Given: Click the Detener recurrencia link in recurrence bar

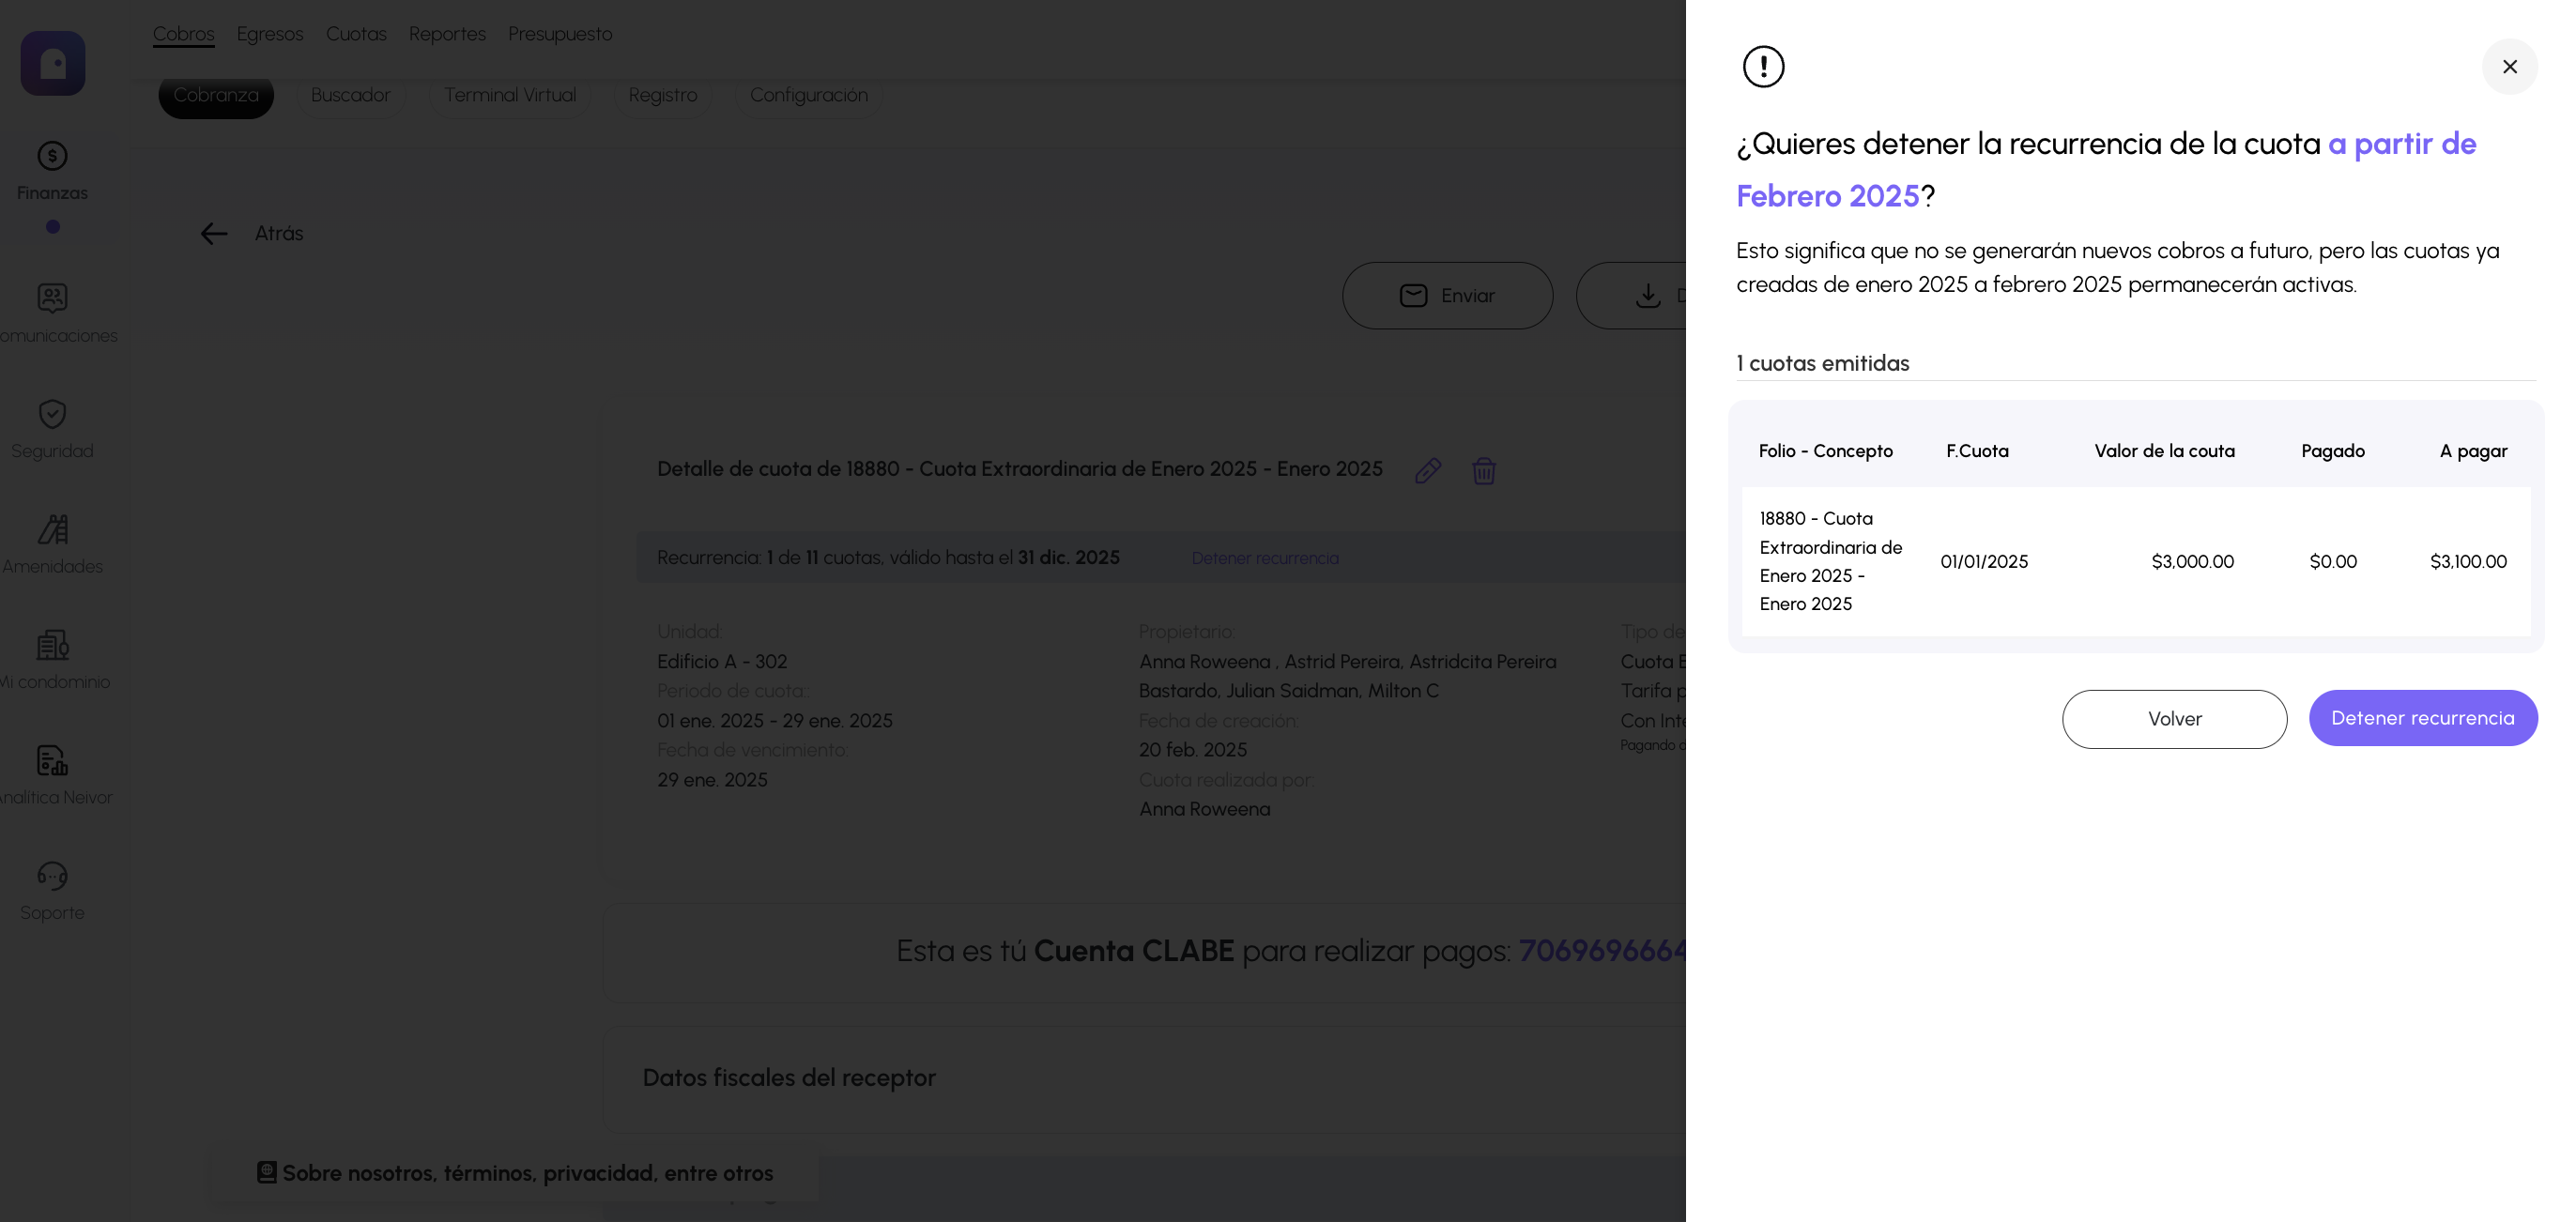Looking at the screenshot, I should 1264,558.
